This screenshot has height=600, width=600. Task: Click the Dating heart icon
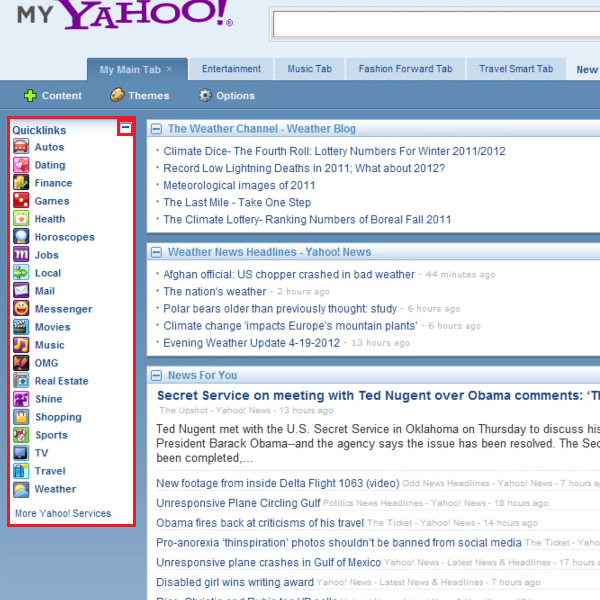click(x=21, y=165)
